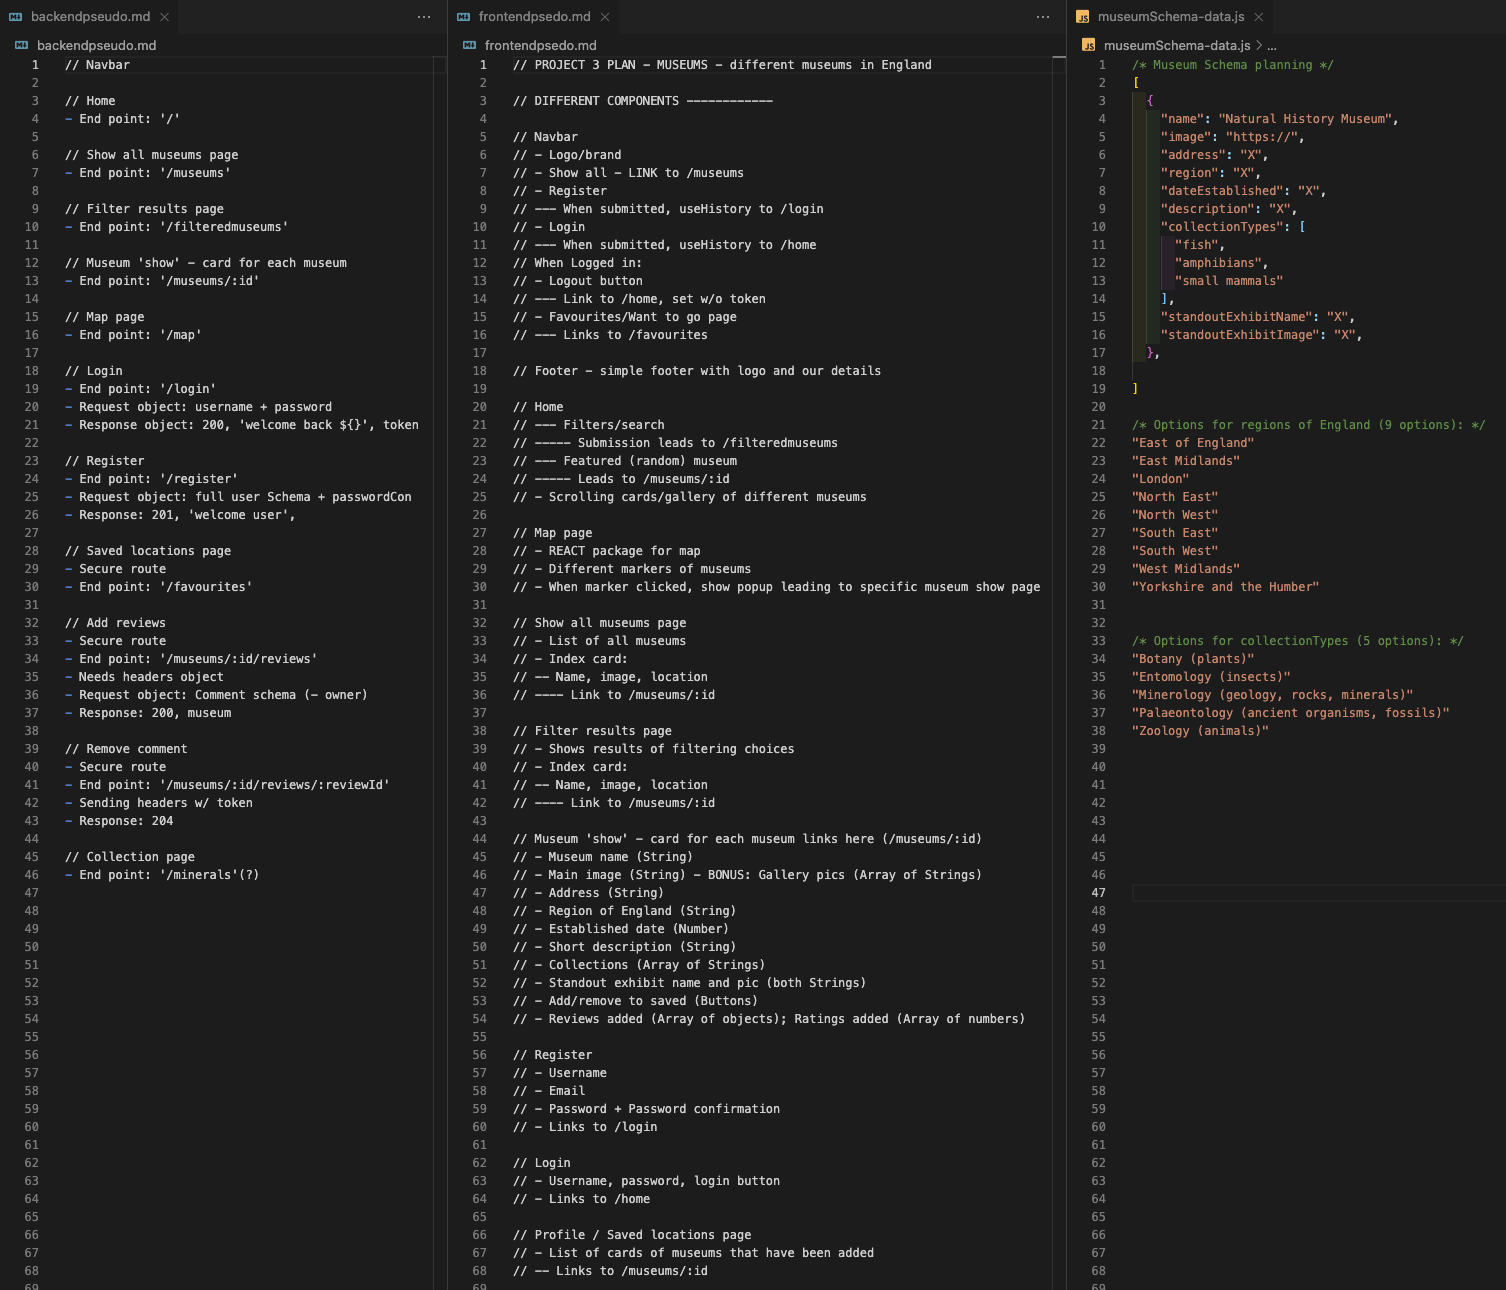Click "// Footer - simple footer with logo" line
1506x1290 pixels.
pos(697,371)
